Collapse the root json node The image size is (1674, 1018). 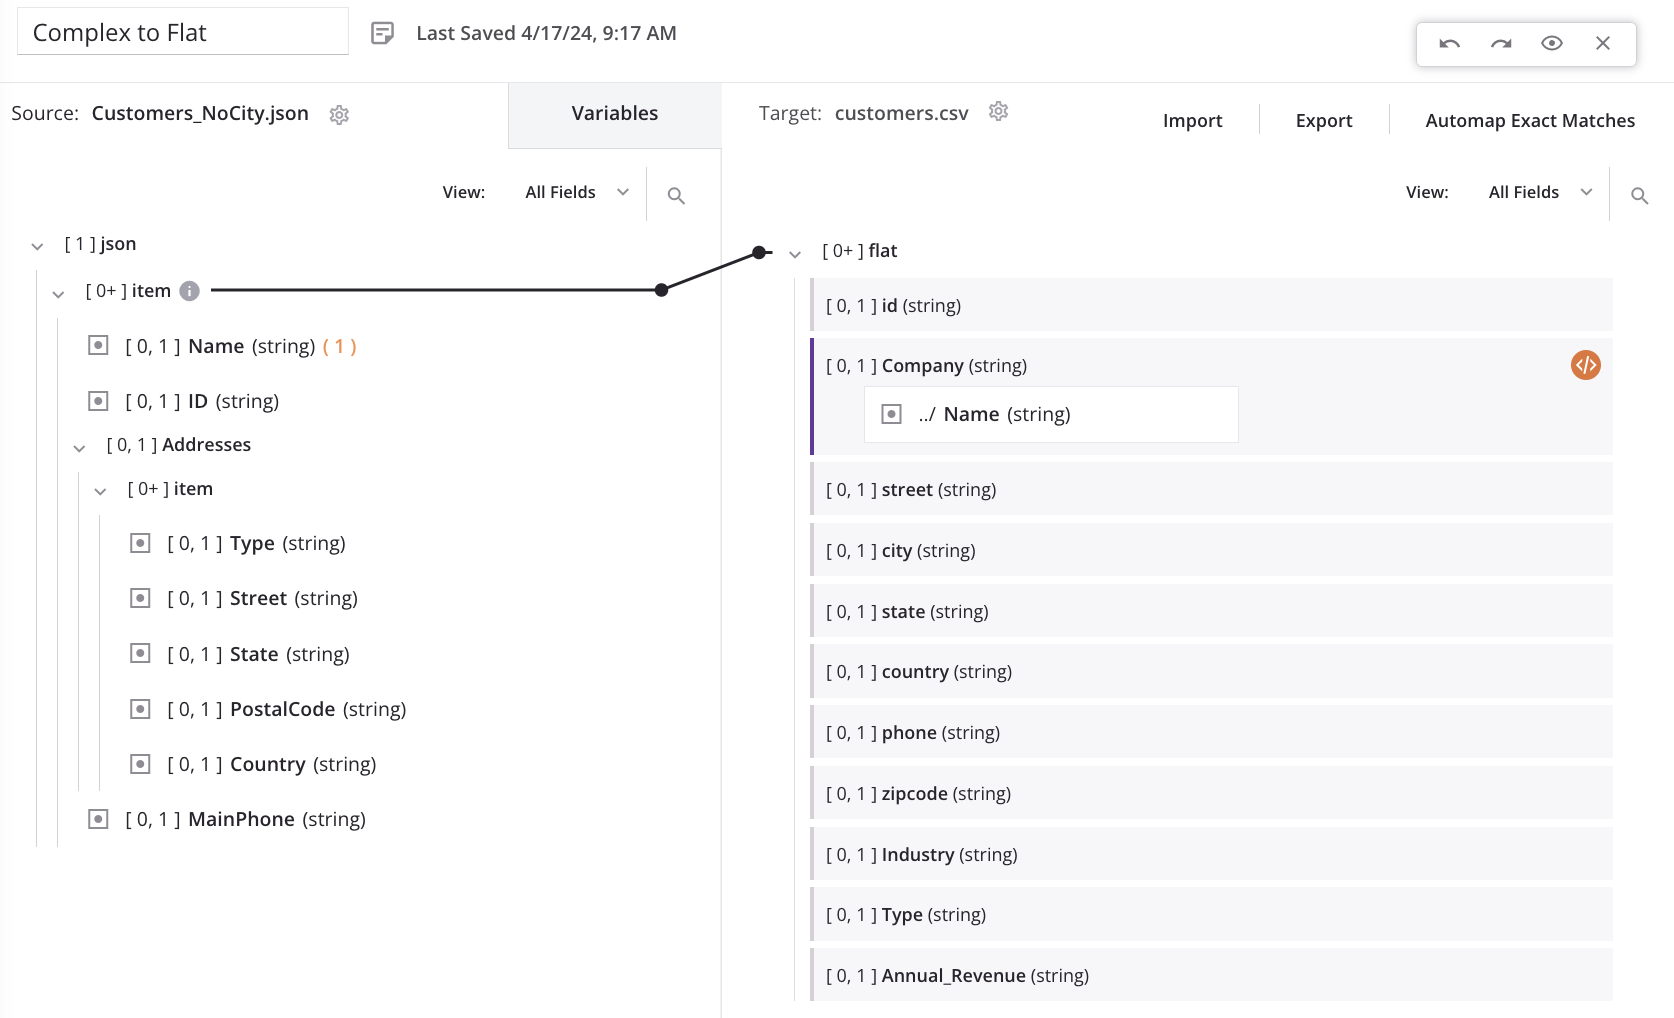[37, 246]
